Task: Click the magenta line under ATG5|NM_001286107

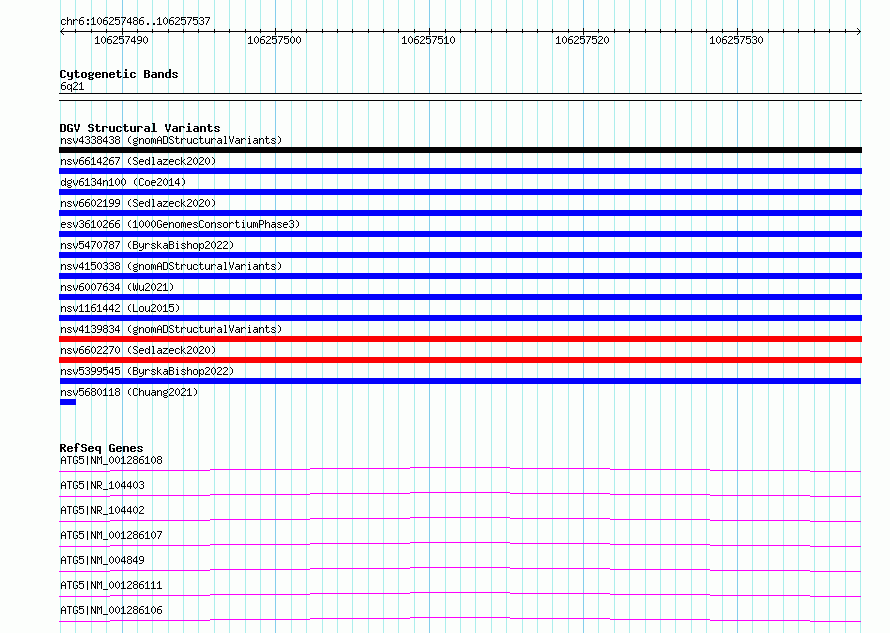Action: (460, 544)
